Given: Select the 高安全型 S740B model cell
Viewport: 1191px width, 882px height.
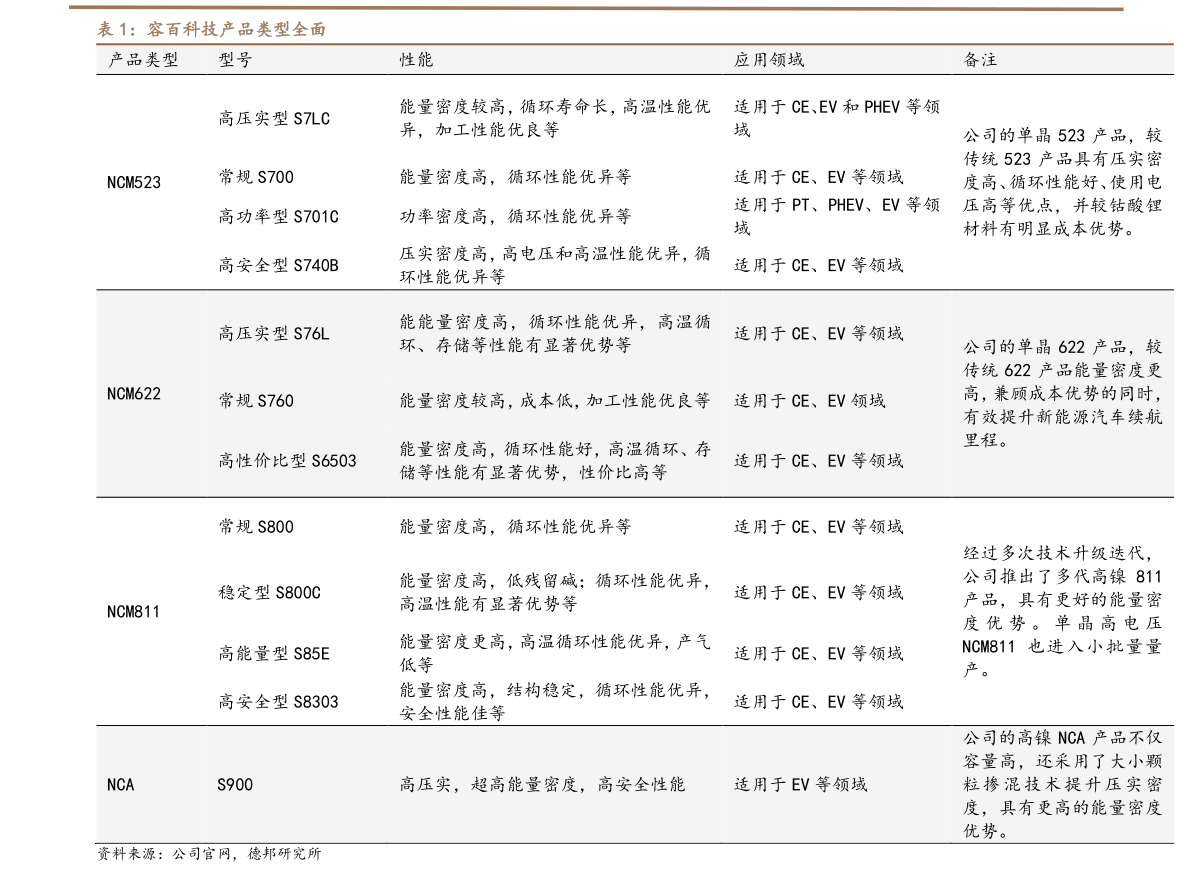Looking at the screenshot, I should (278, 265).
